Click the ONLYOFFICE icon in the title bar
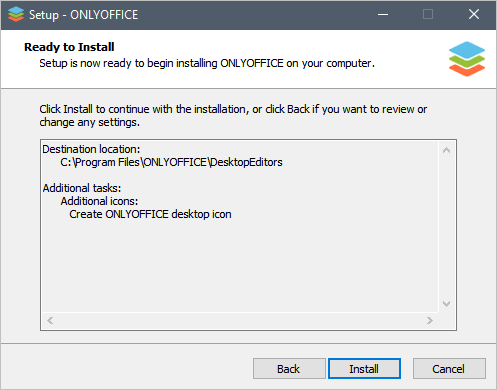The height and width of the screenshot is (390, 497). (x=16, y=14)
